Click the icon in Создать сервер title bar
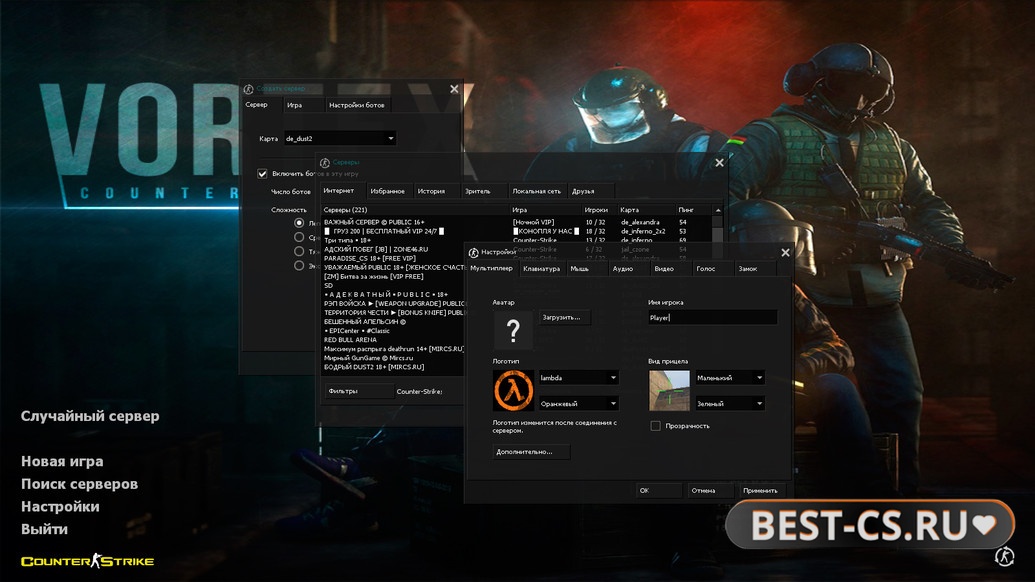The width and height of the screenshot is (1035, 582). (x=249, y=89)
